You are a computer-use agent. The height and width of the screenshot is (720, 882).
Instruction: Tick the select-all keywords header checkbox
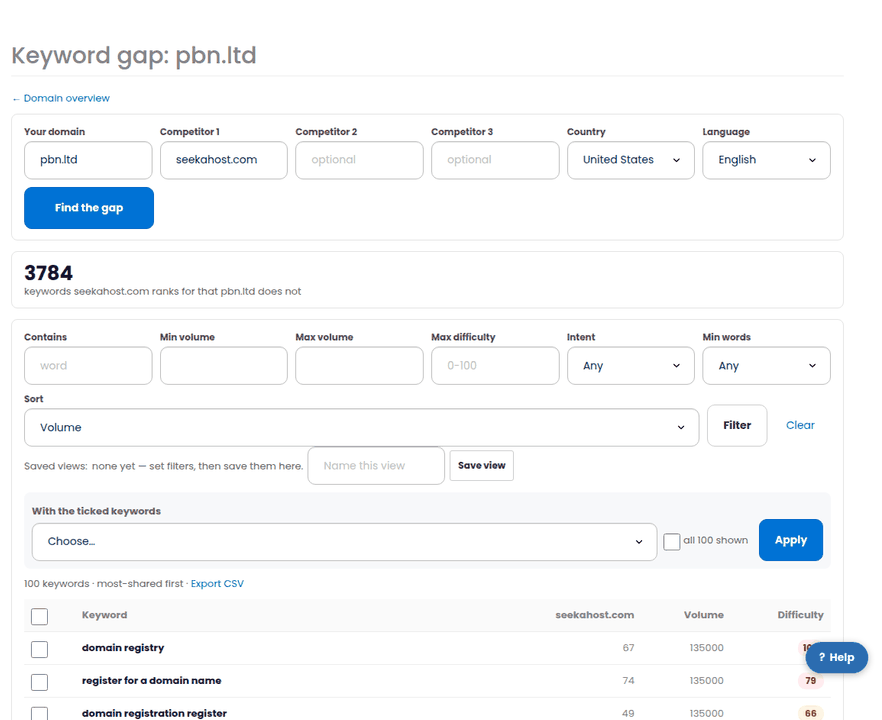[x=39, y=616]
